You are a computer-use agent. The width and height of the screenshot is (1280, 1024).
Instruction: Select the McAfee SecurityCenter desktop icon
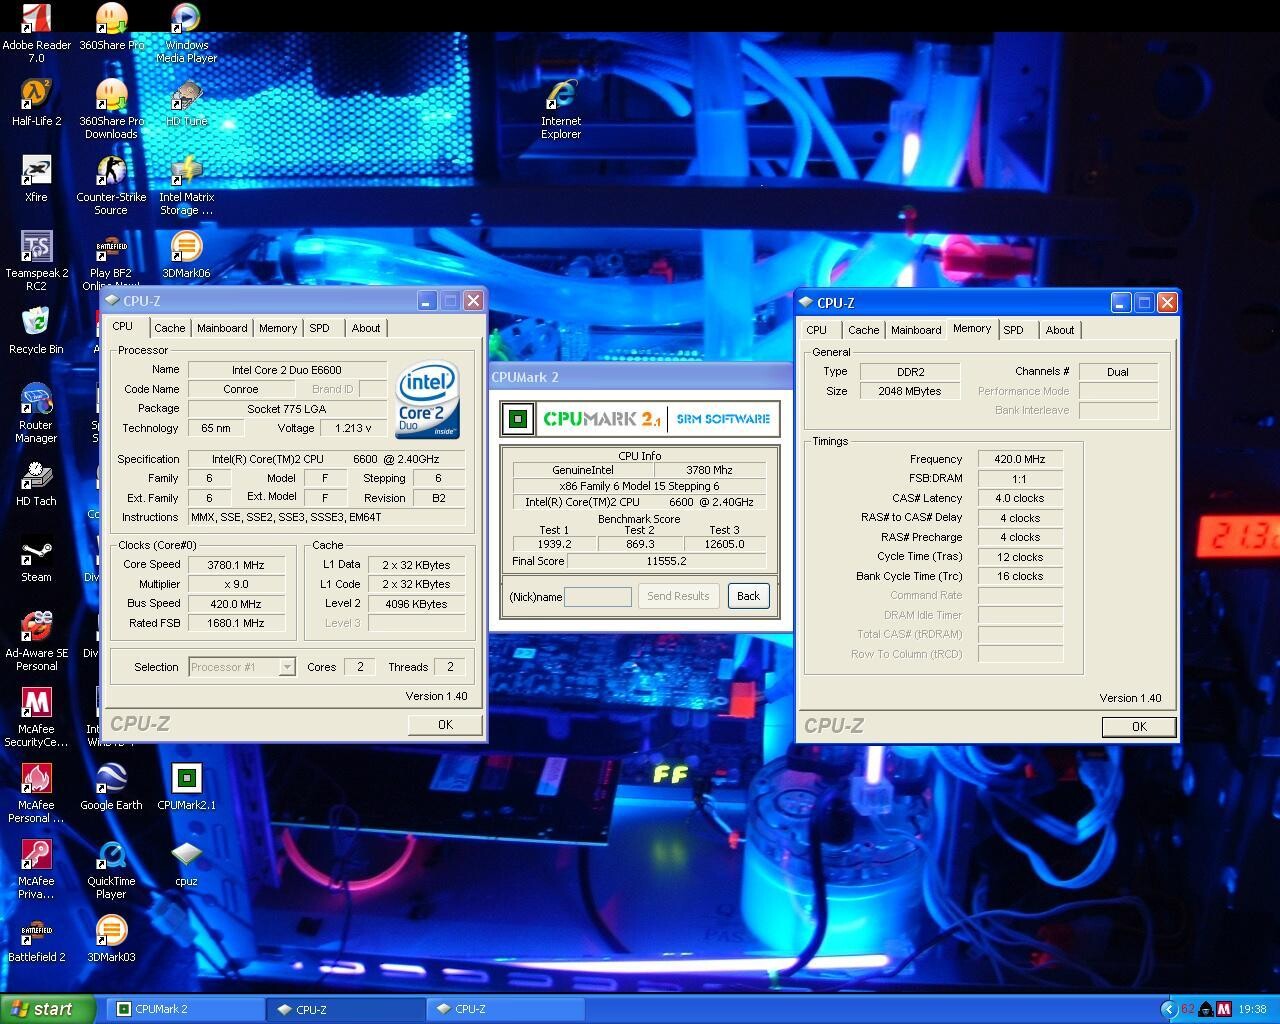(37, 717)
